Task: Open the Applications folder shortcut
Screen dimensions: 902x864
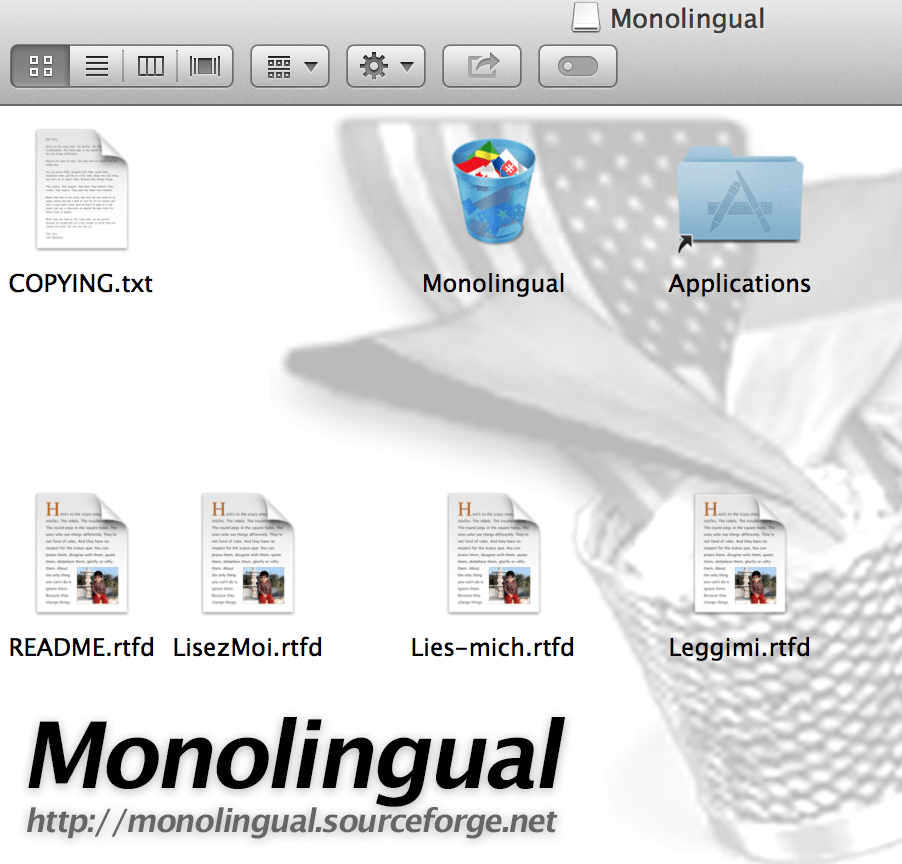Action: click(x=739, y=194)
